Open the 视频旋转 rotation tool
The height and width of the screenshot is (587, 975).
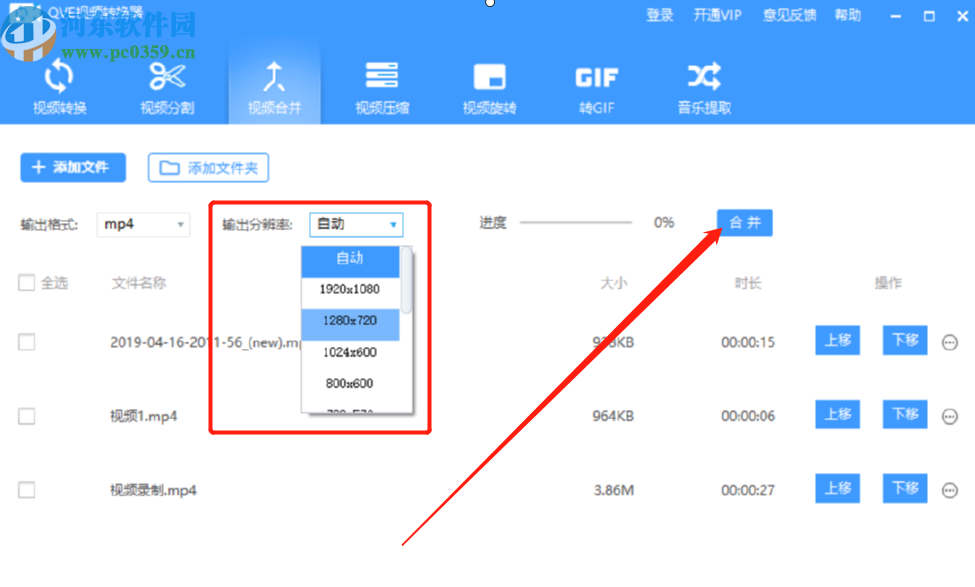(489, 88)
